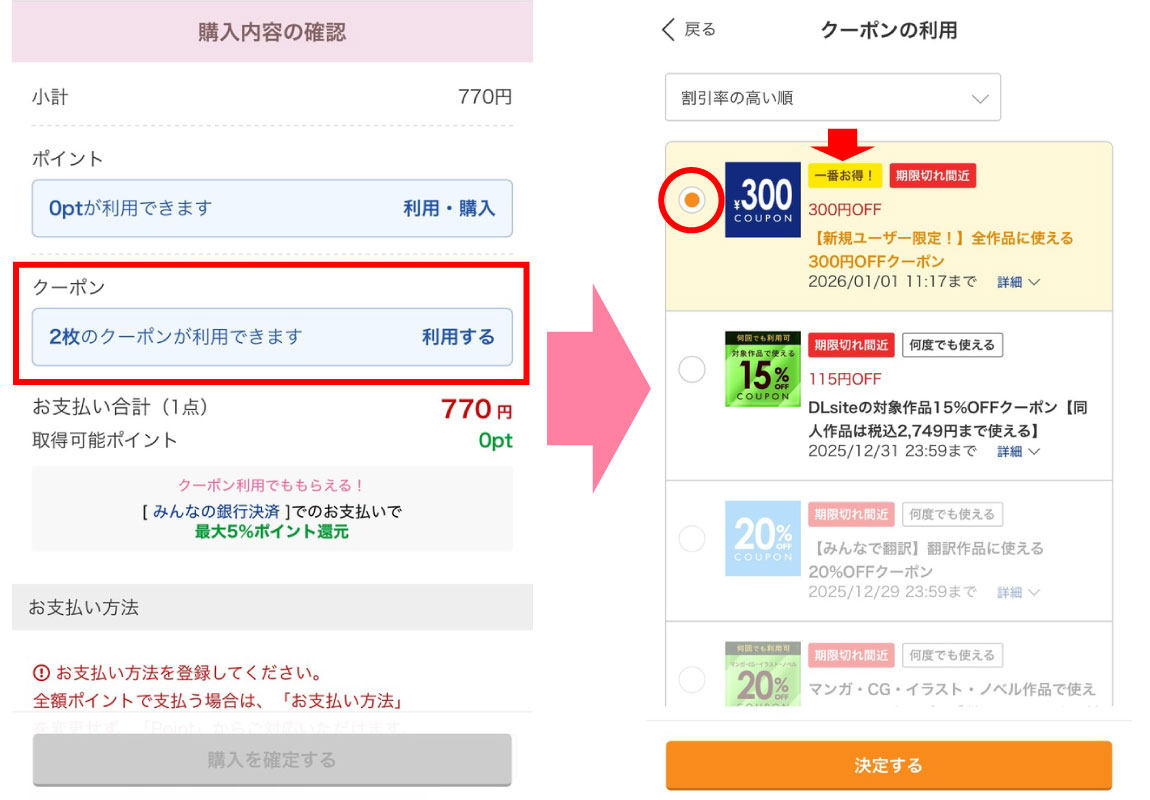Click 利用・購入 in the points box
The width and height of the screenshot is (1150, 800).
(x=449, y=208)
